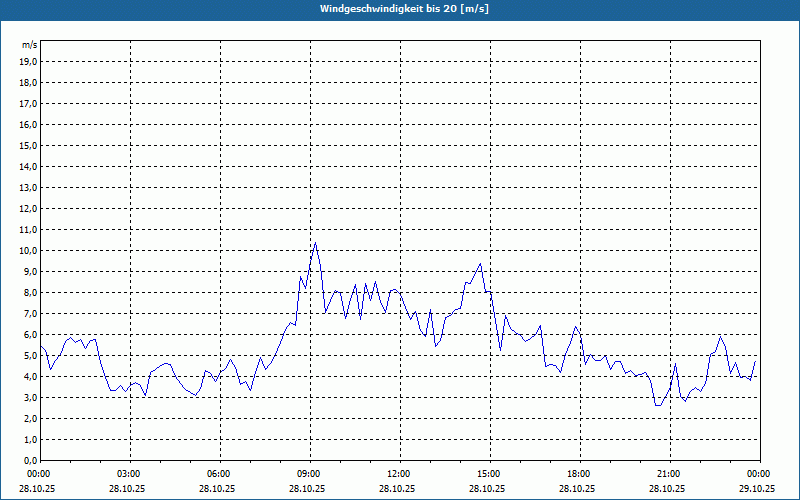Click the "12,0" y-axis label

[29, 209]
